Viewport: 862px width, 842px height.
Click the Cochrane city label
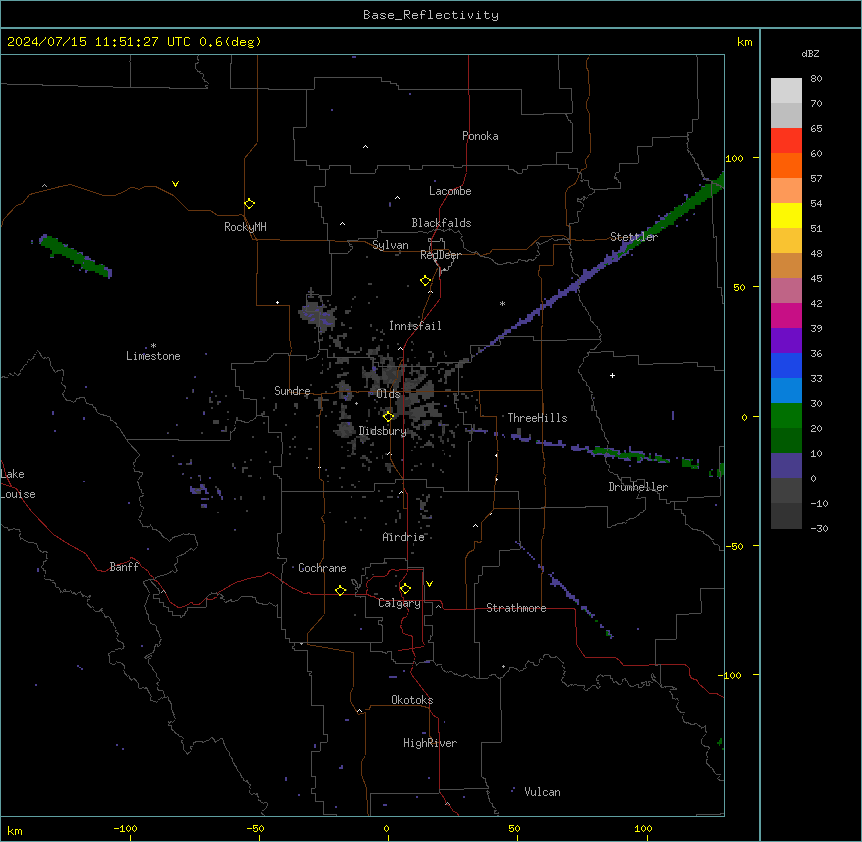click(322, 568)
